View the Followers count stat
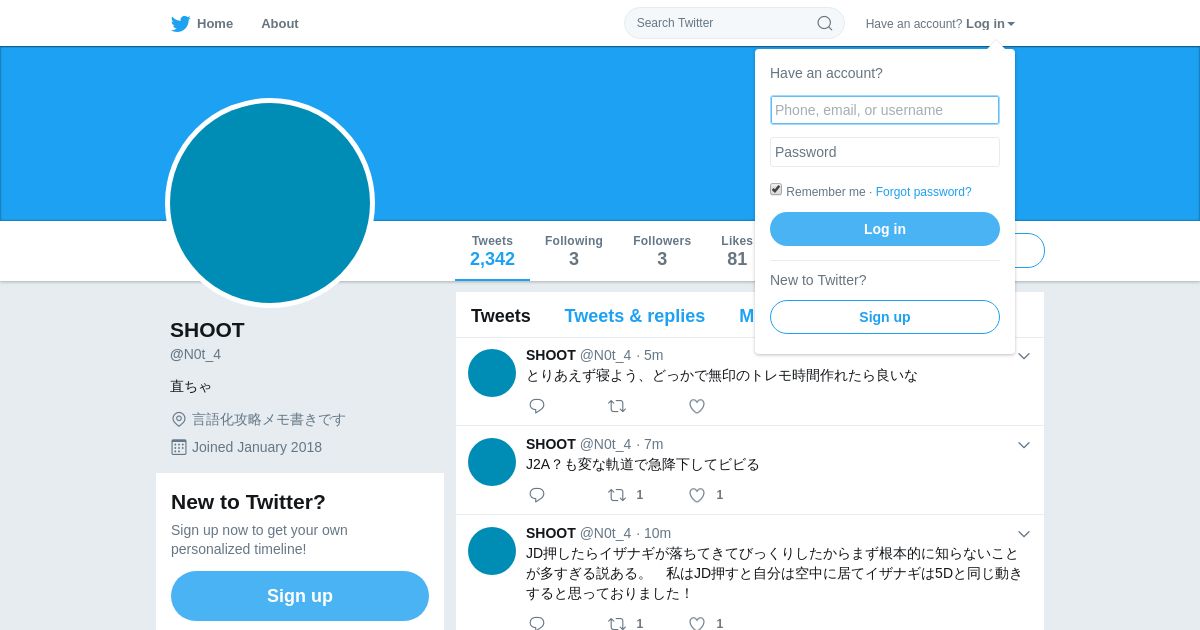Screen dimensions: 1200x630 click(x=662, y=251)
